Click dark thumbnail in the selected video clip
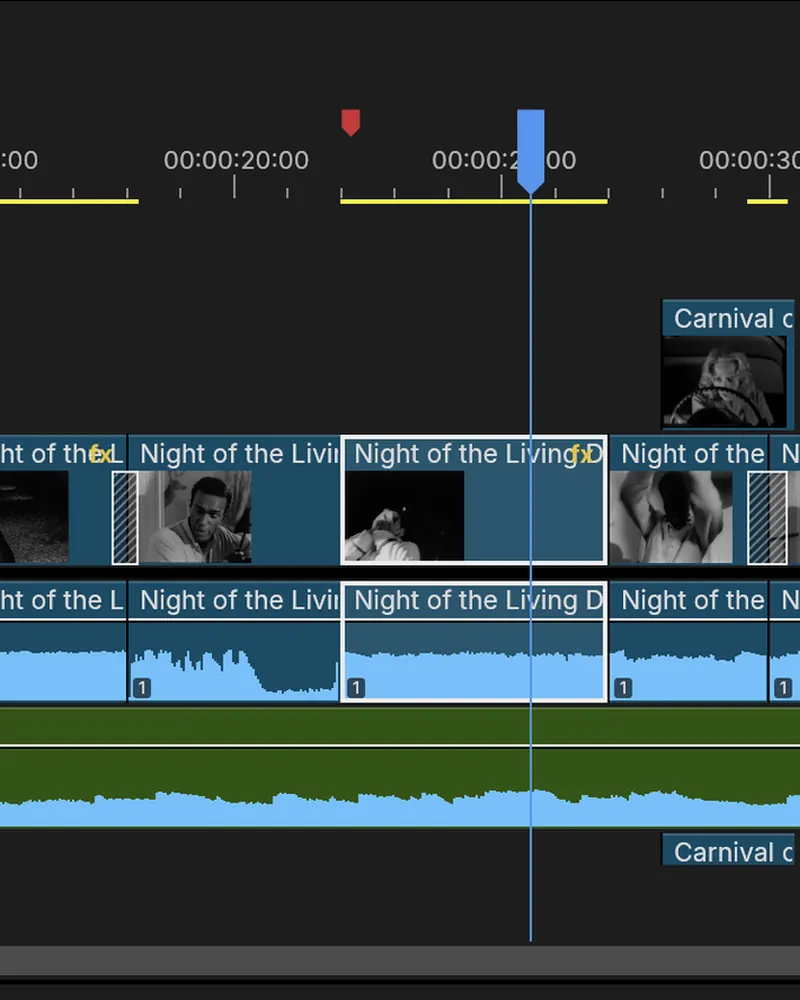This screenshot has width=800, height=1000. click(x=404, y=516)
